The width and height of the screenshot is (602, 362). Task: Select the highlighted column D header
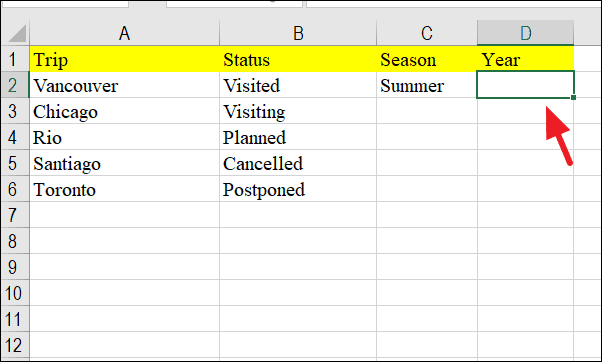[x=526, y=33]
